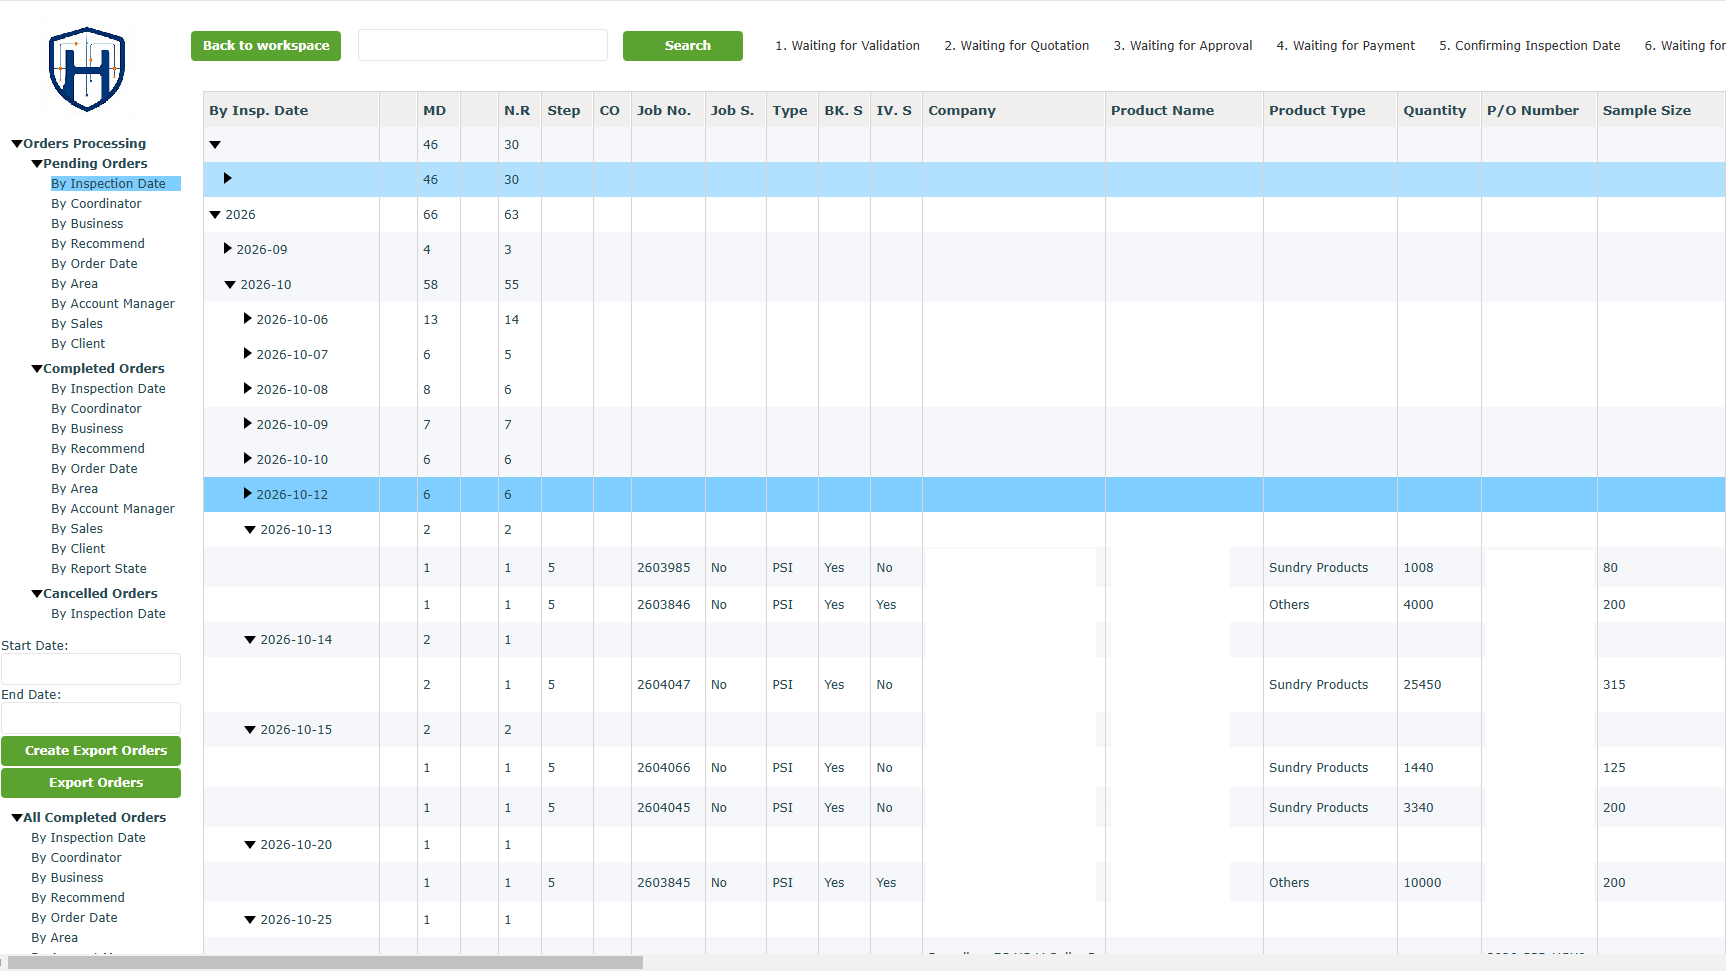Click the Product Type column header
Viewport: 1726px width, 971px height.
point(1317,111)
